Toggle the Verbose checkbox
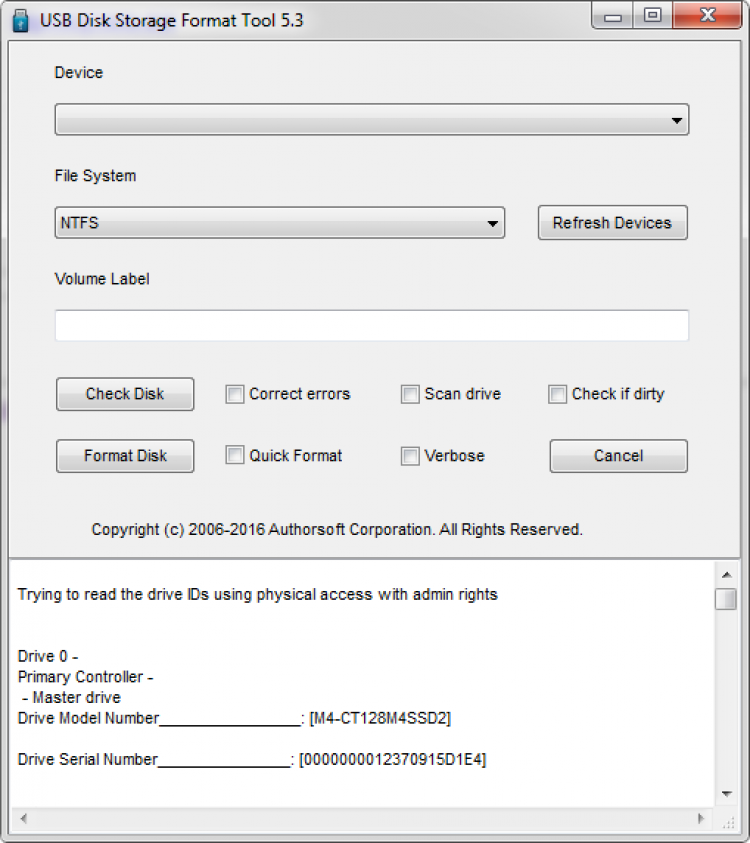Screen dimensions: 750x843 click(x=410, y=456)
